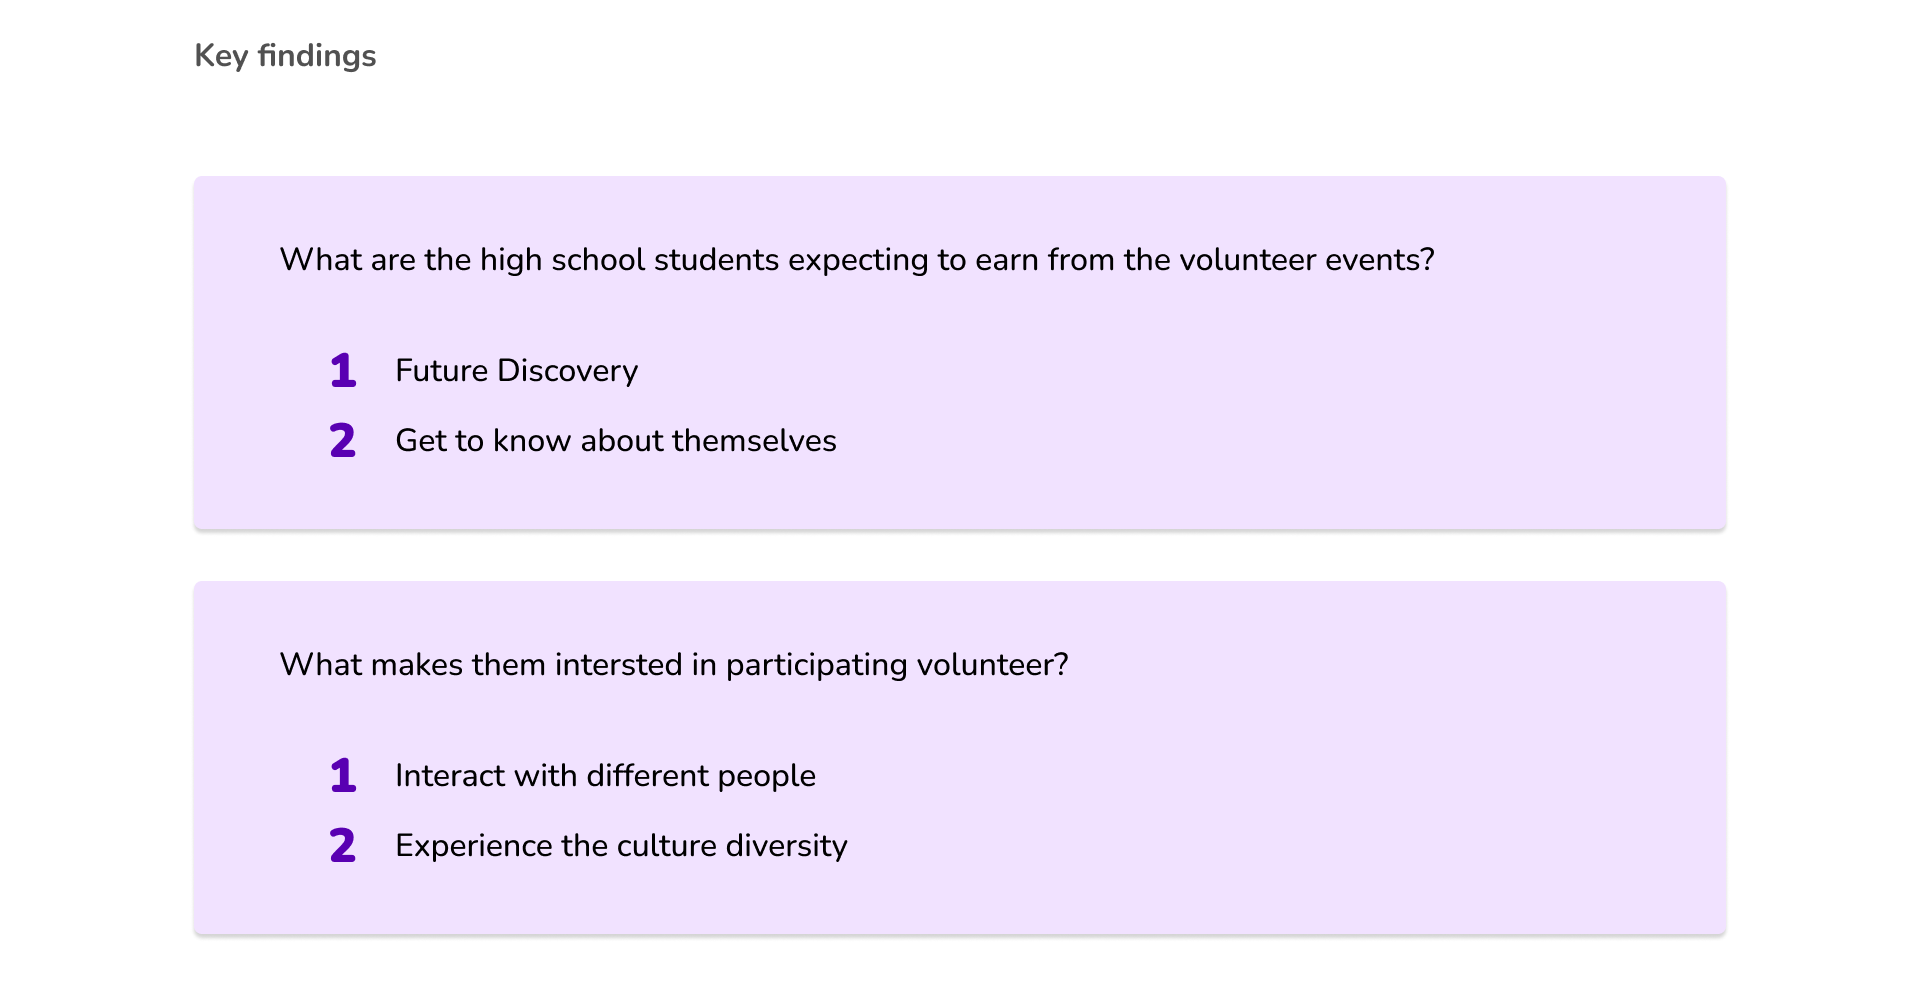Click the word "diversity" in the second card

(786, 846)
